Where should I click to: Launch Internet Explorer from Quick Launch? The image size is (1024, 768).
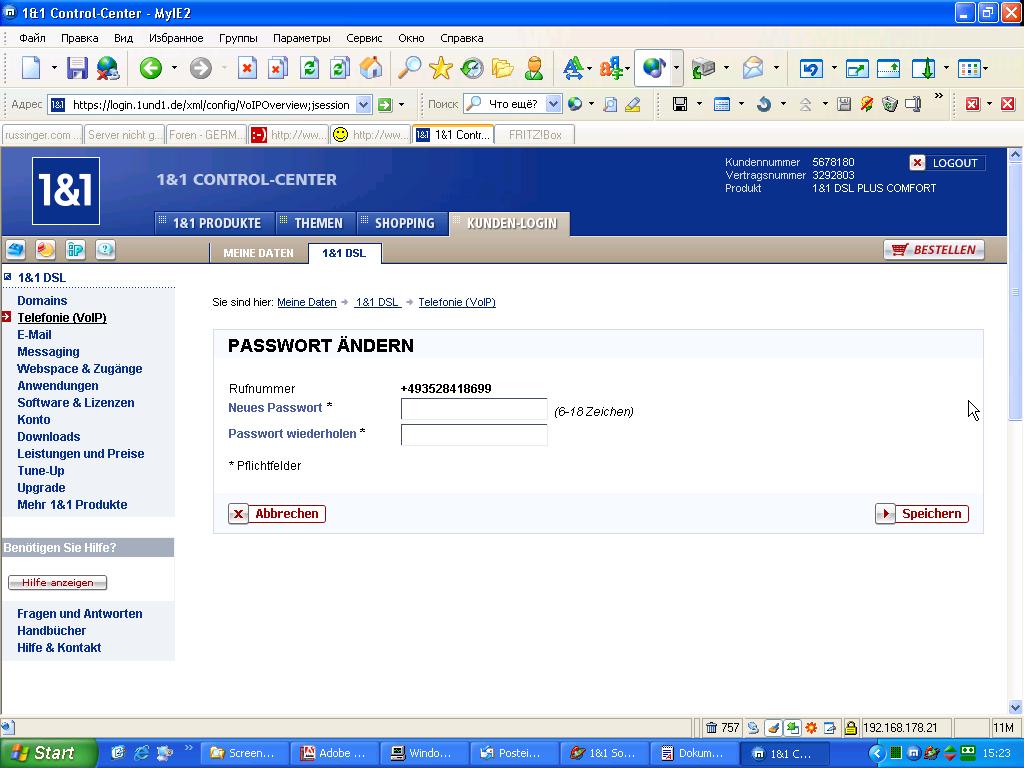[141, 753]
